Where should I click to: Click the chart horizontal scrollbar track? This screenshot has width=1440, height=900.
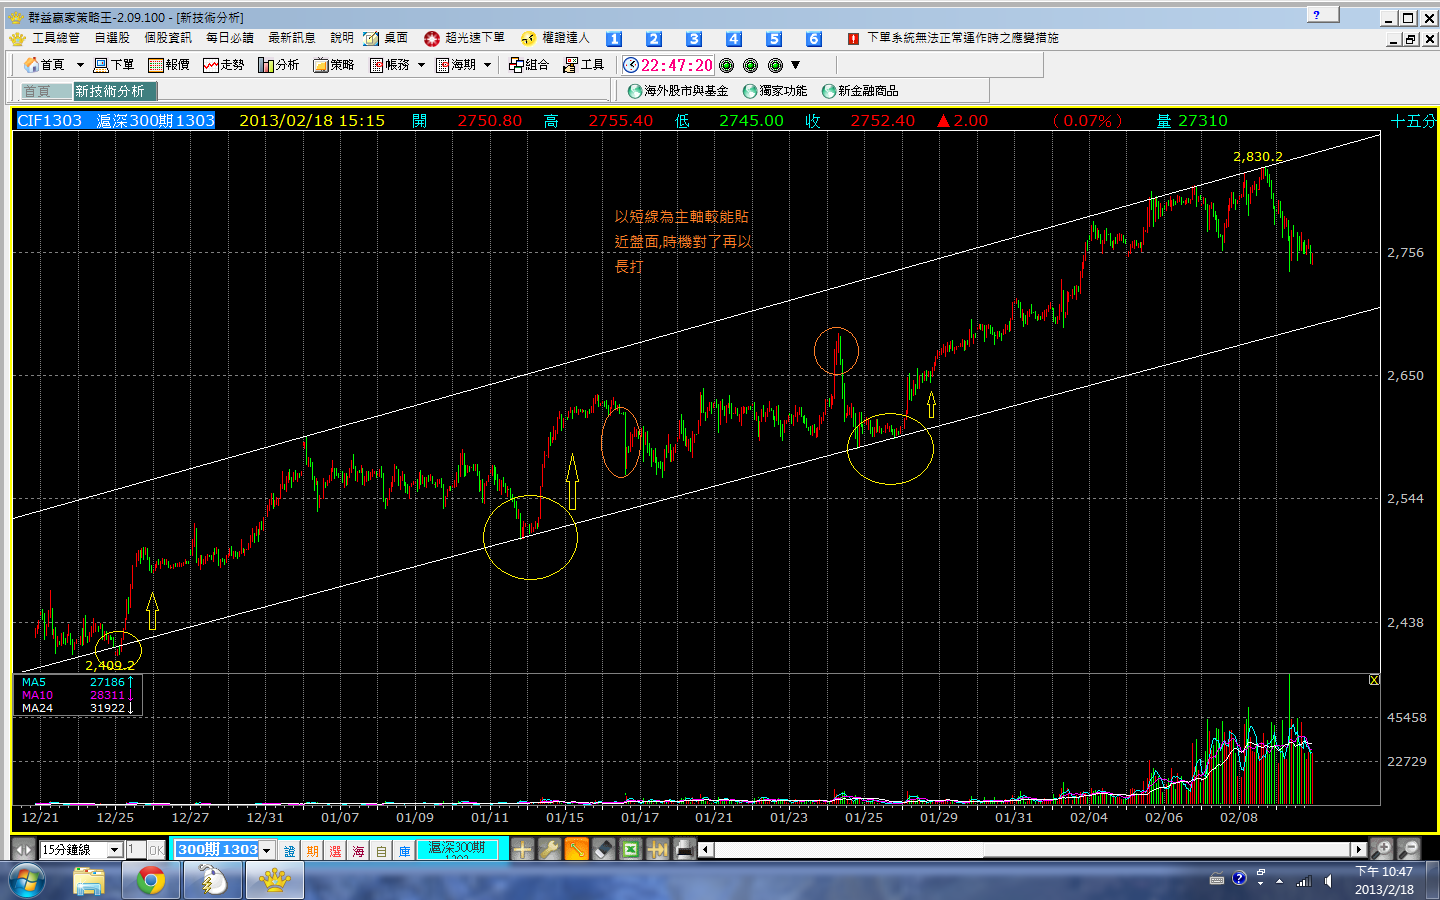pyautogui.click(x=1032, y=850)
